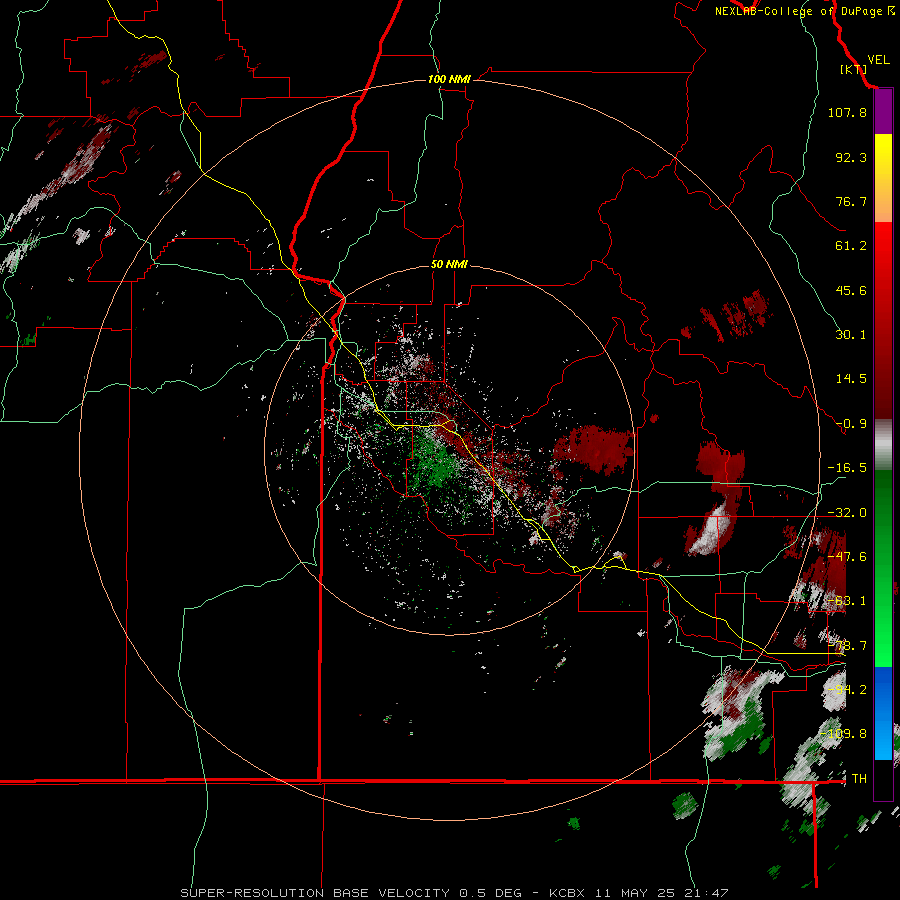
Task: Click the VEL legend title
Action: (x=879, y=60)
